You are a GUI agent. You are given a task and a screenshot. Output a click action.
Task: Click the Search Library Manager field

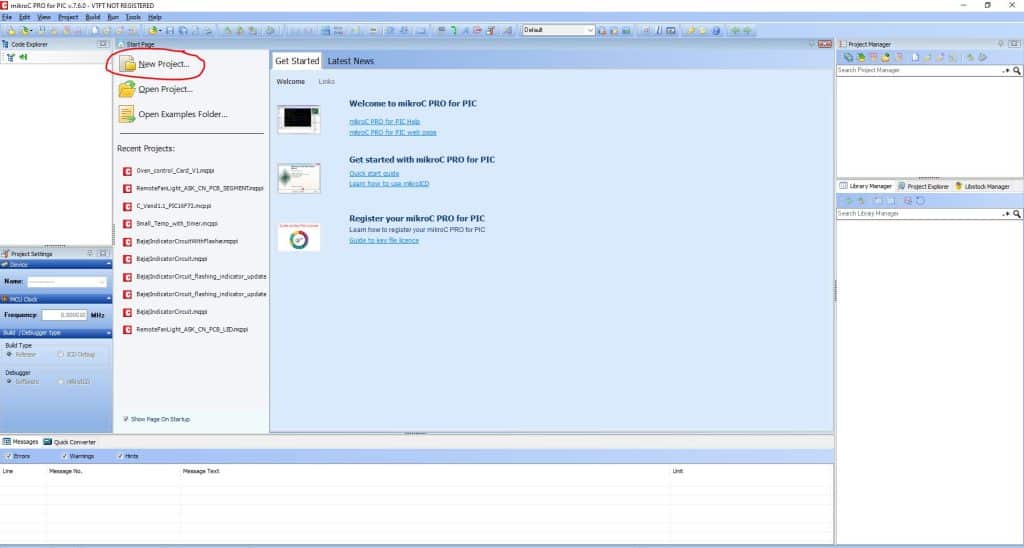[x=919, y=214]
